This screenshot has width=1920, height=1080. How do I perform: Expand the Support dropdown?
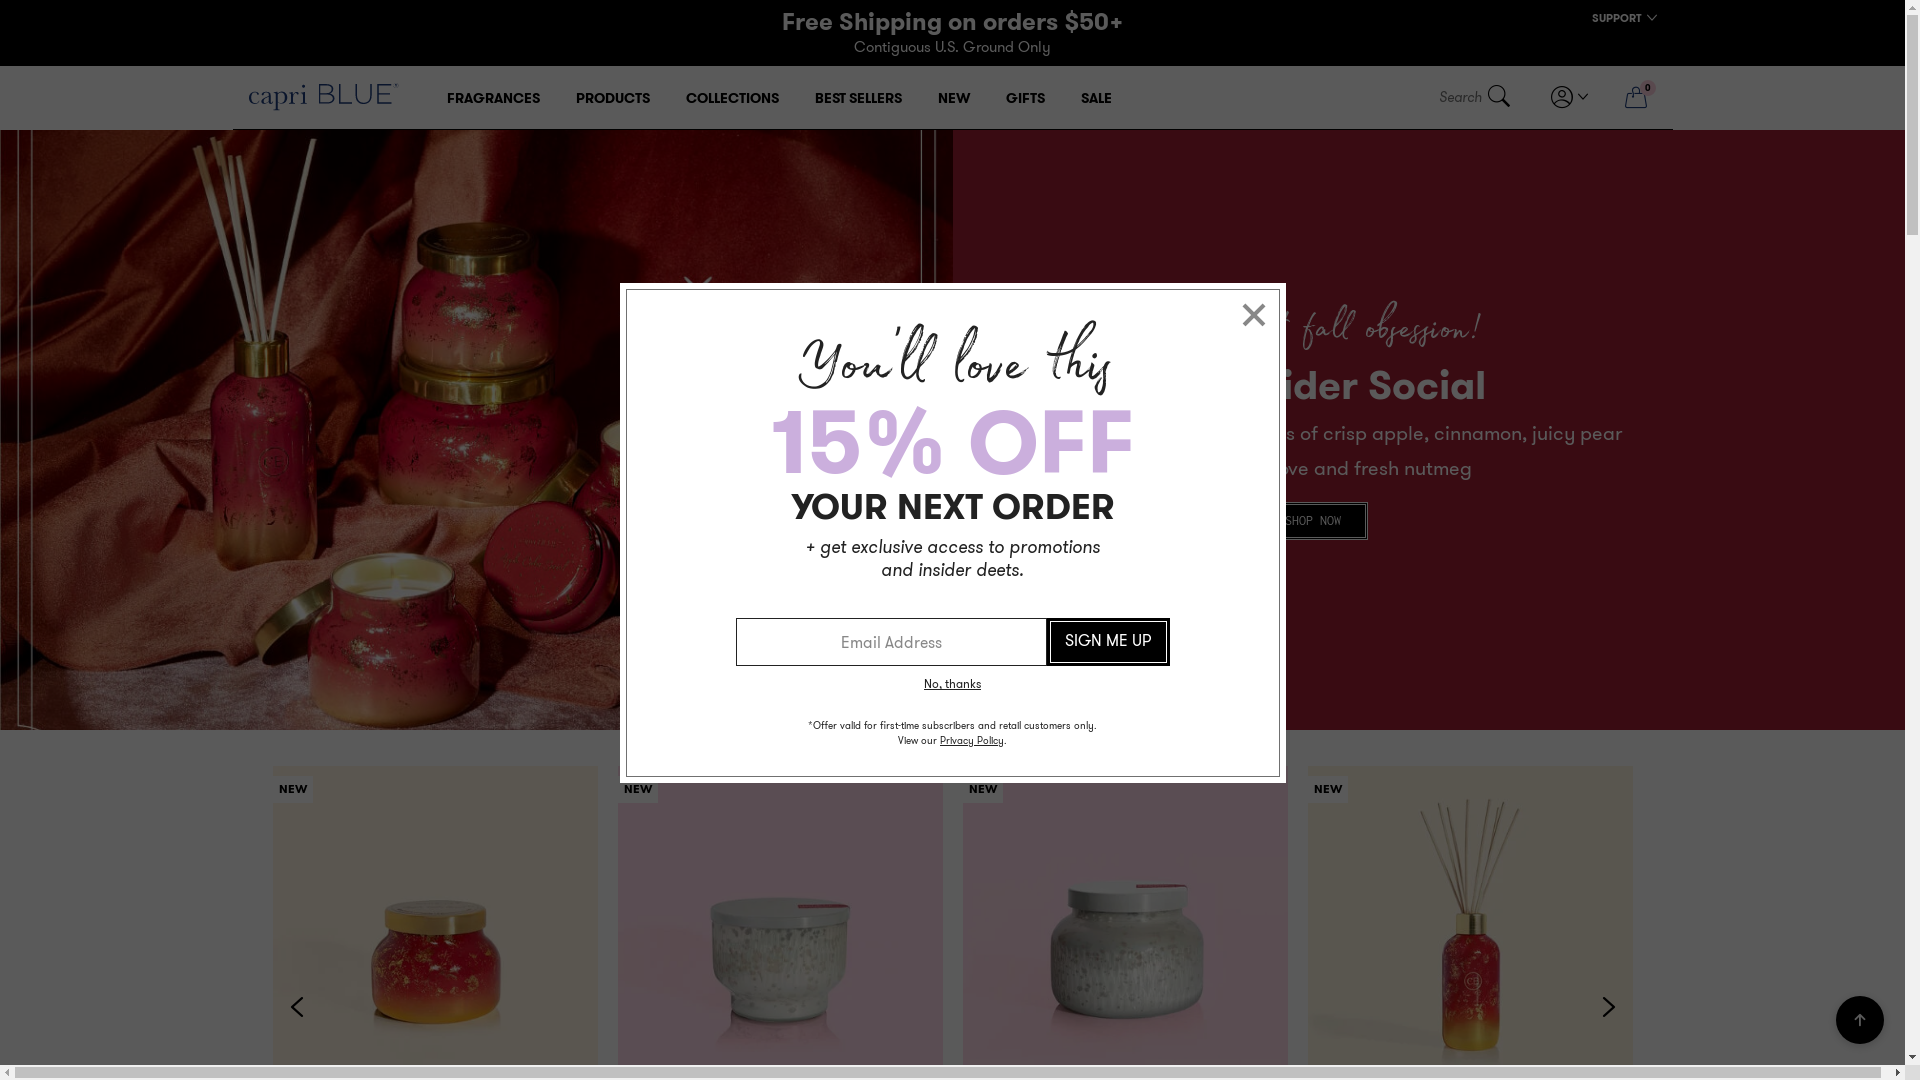point(1624,18)
